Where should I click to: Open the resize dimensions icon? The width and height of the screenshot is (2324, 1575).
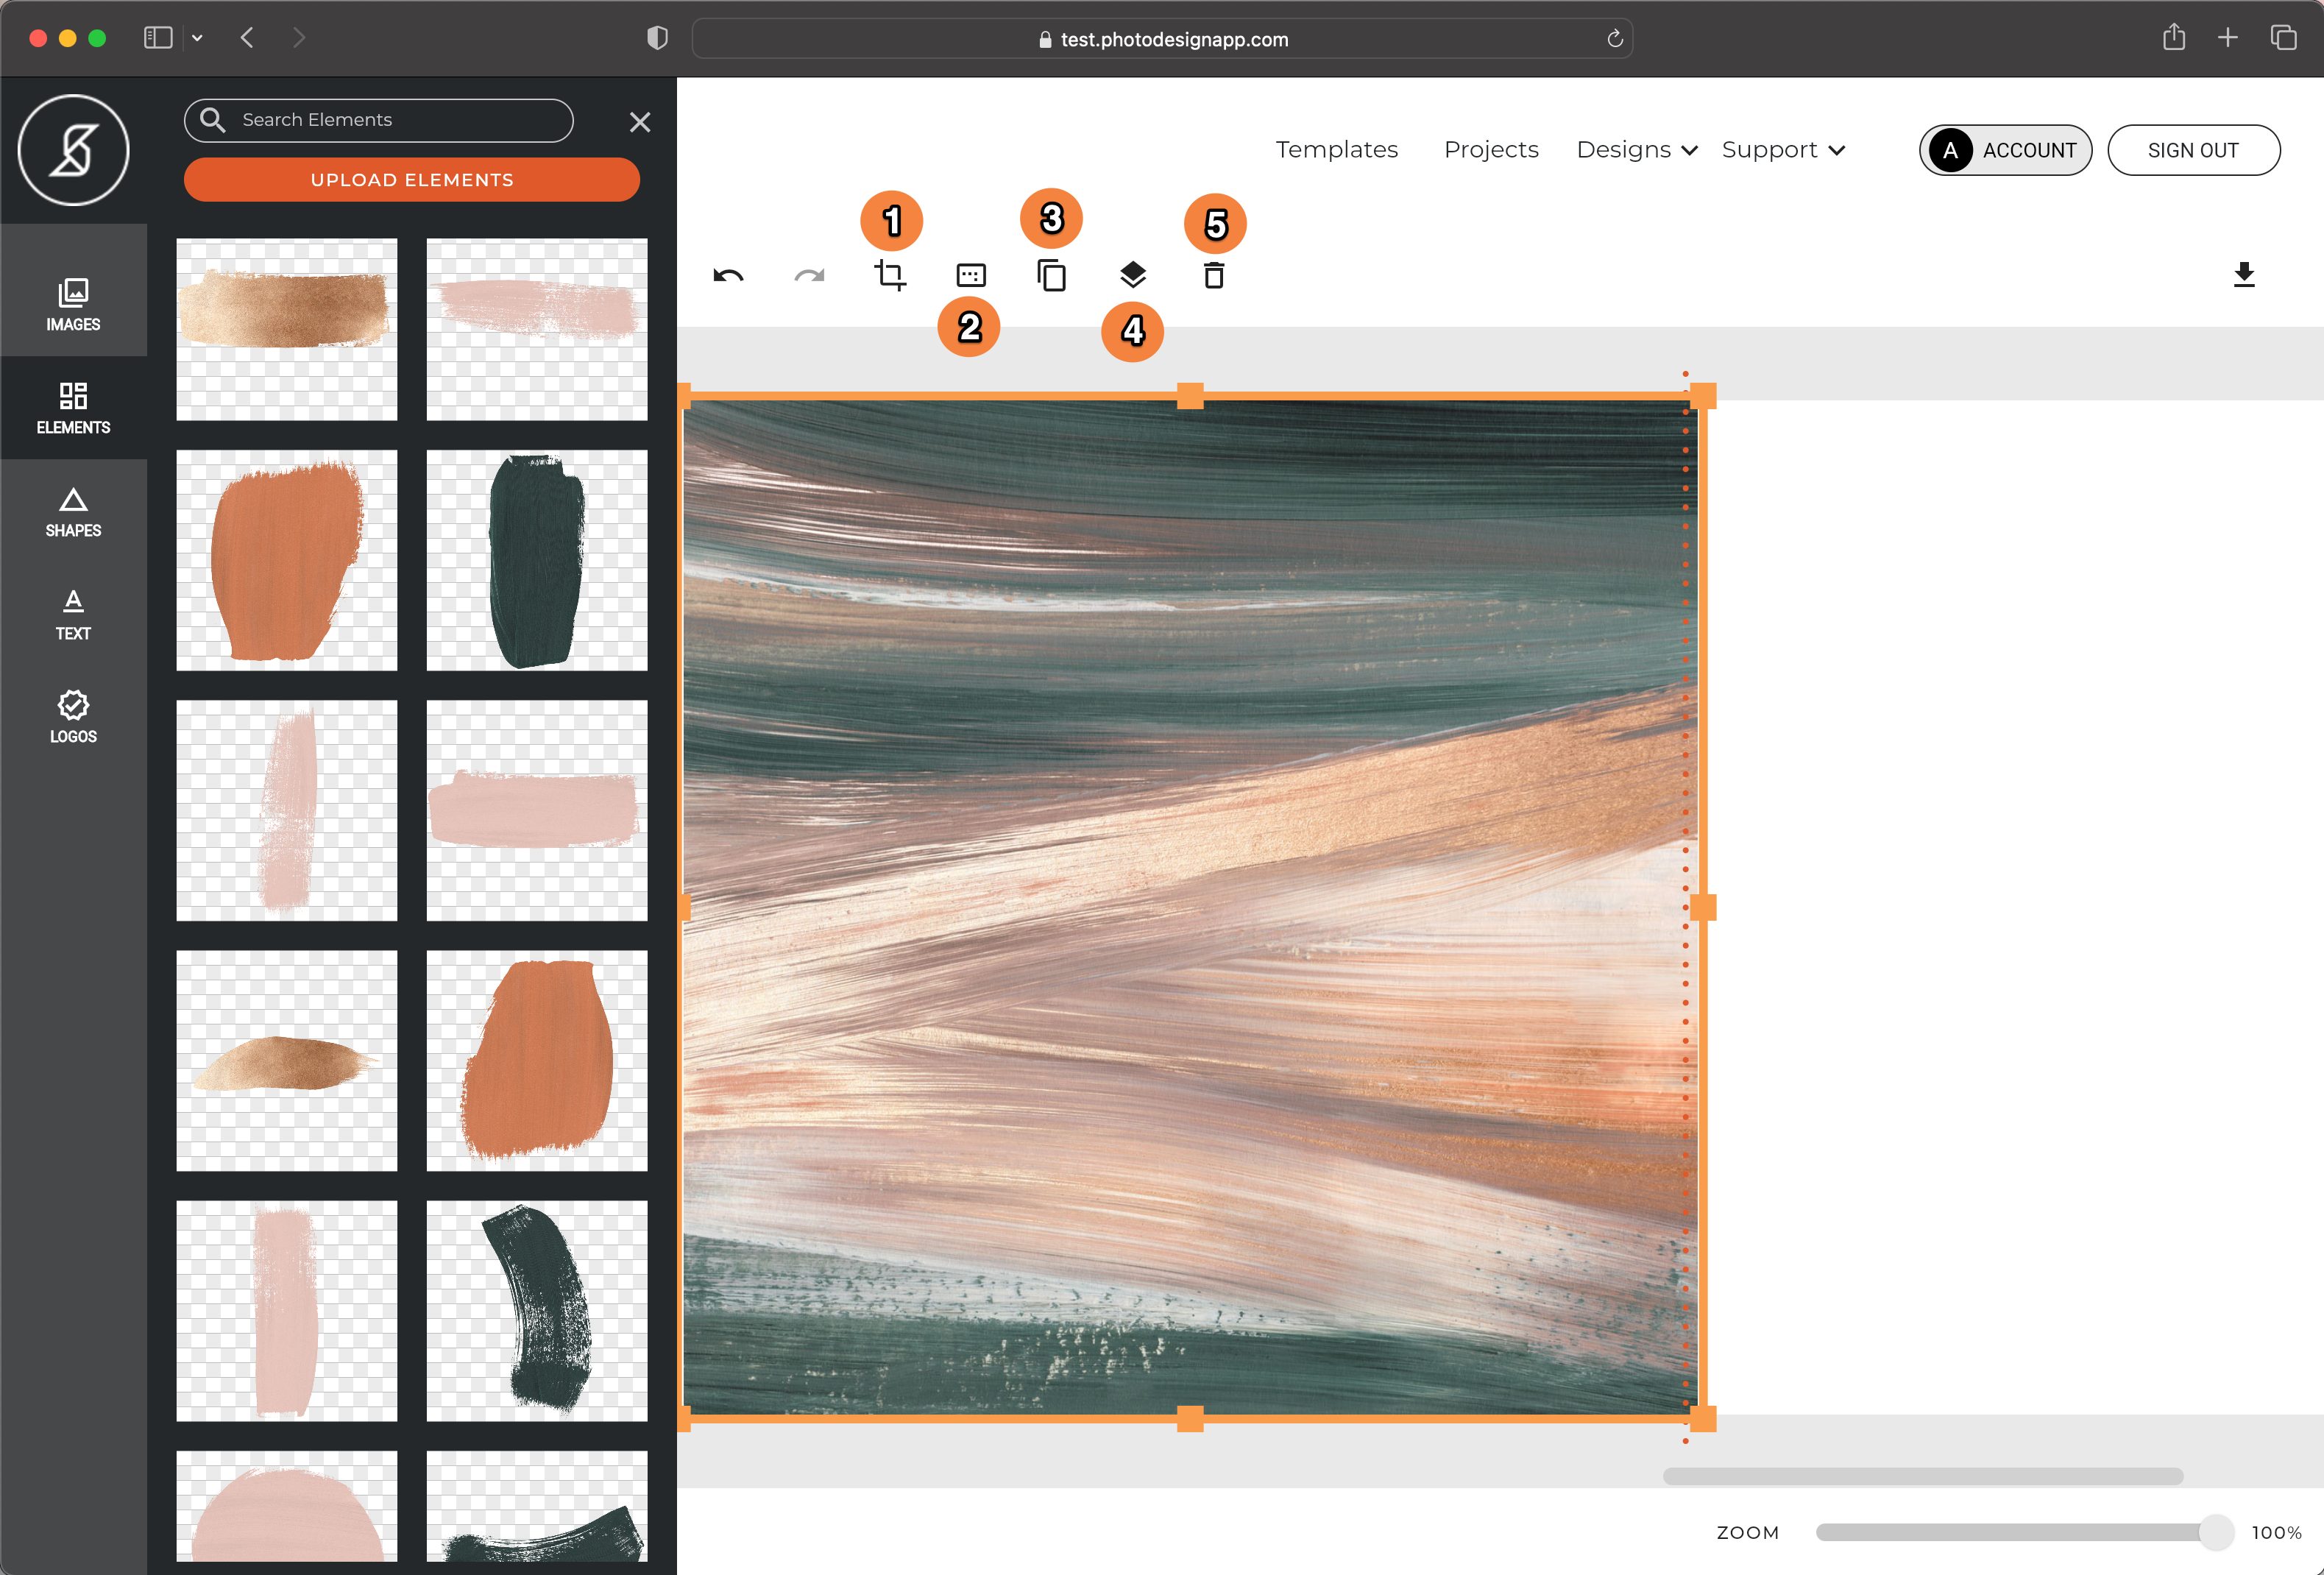971,275
